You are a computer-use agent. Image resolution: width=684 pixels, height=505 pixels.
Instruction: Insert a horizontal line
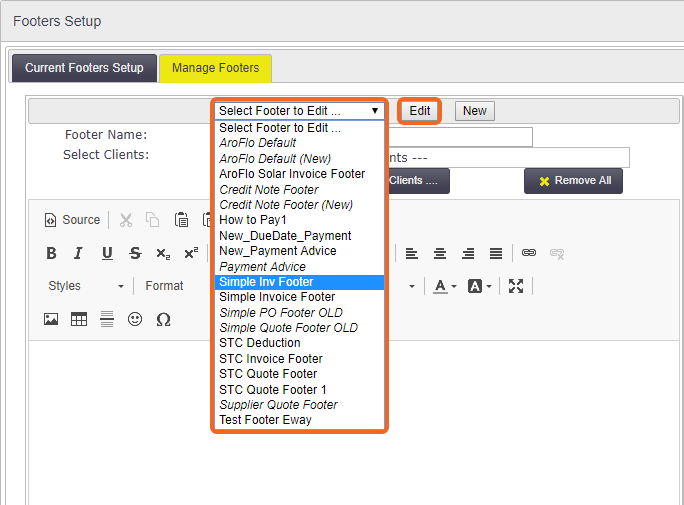click(x=107, y=319)
